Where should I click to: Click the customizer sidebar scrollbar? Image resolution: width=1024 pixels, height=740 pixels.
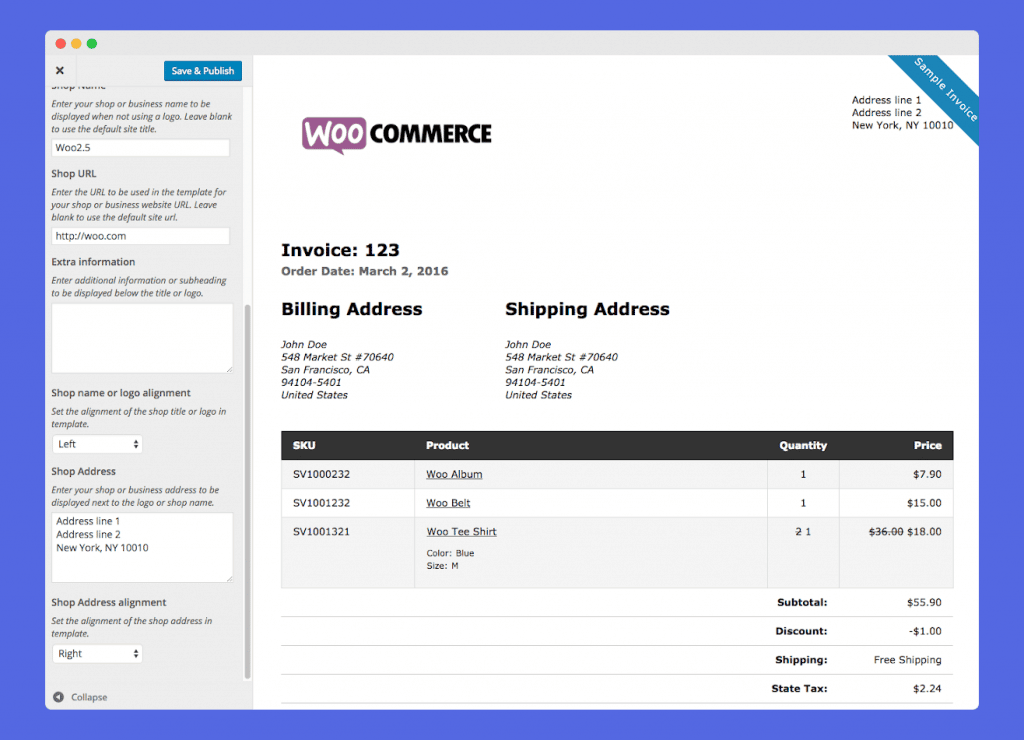(248, 492)
